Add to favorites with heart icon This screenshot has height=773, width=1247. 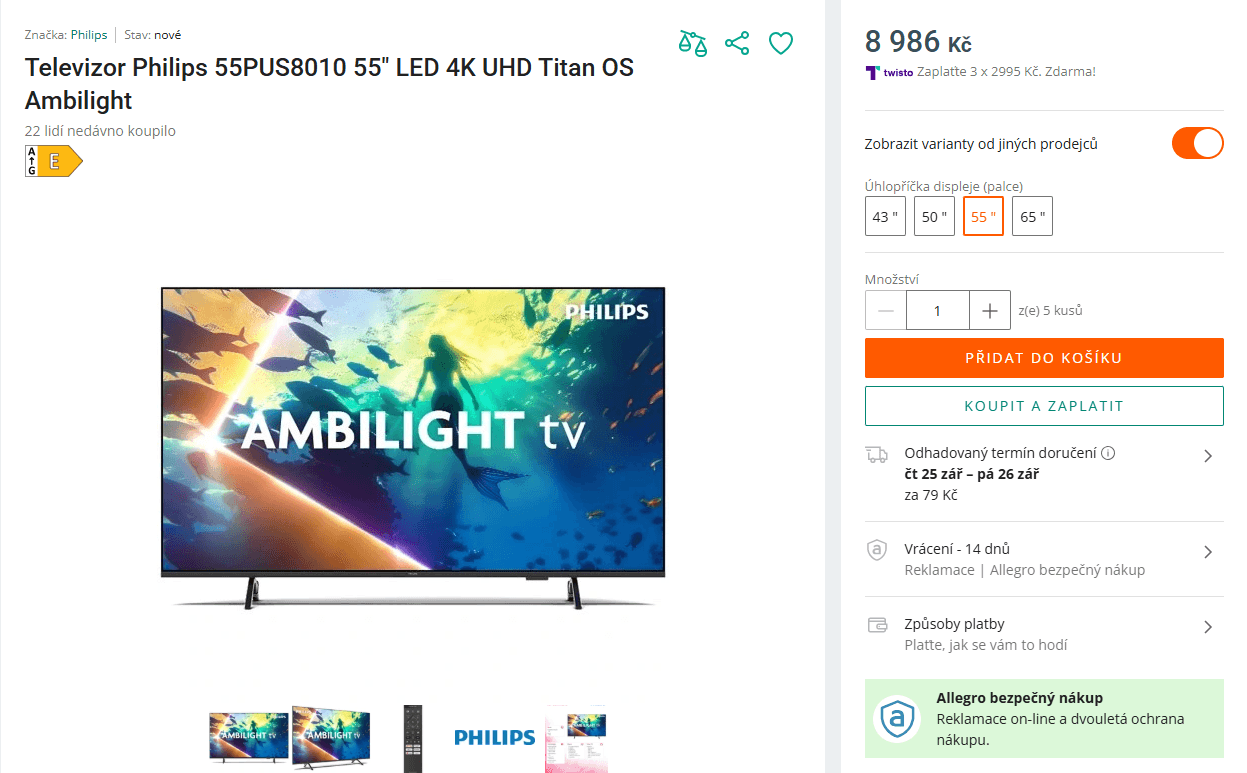click(781, 43)
